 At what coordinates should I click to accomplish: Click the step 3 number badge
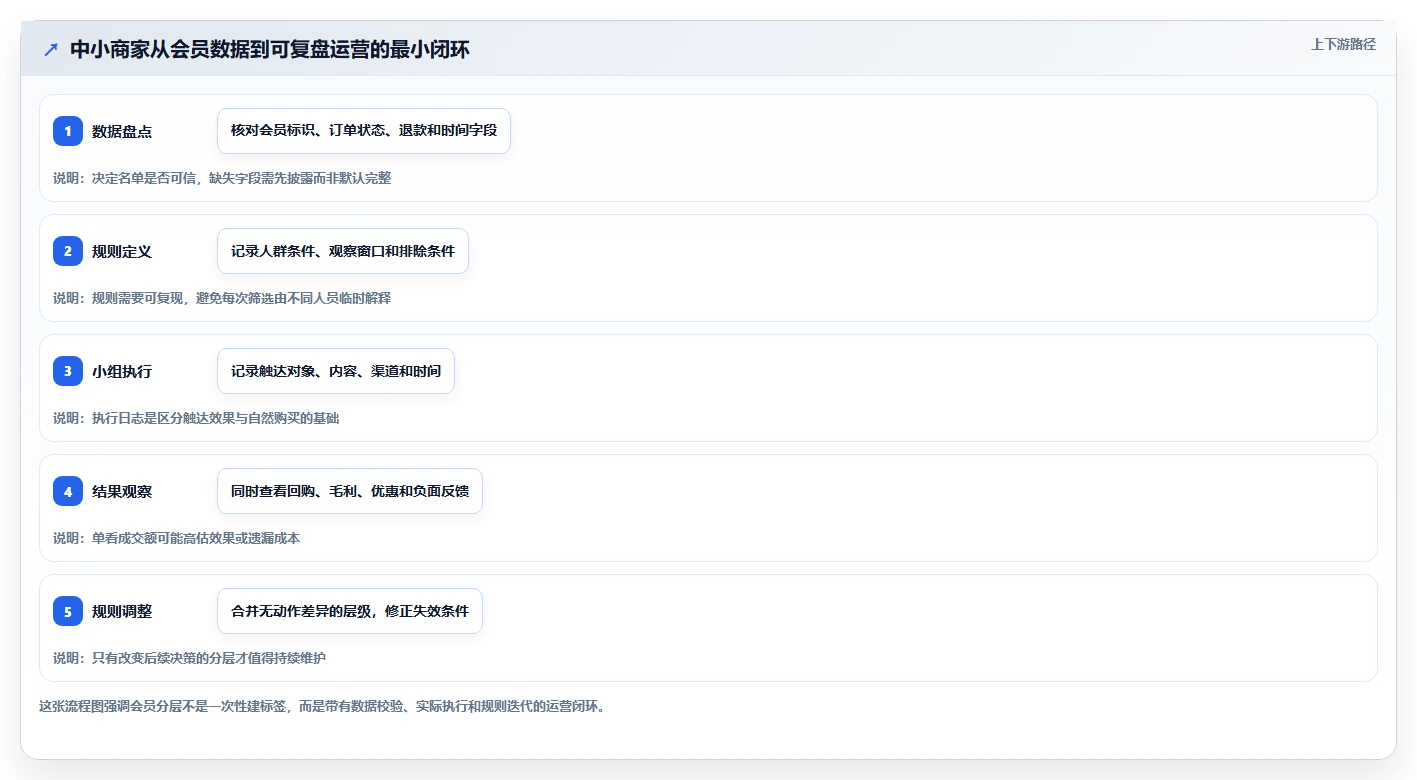68,371
